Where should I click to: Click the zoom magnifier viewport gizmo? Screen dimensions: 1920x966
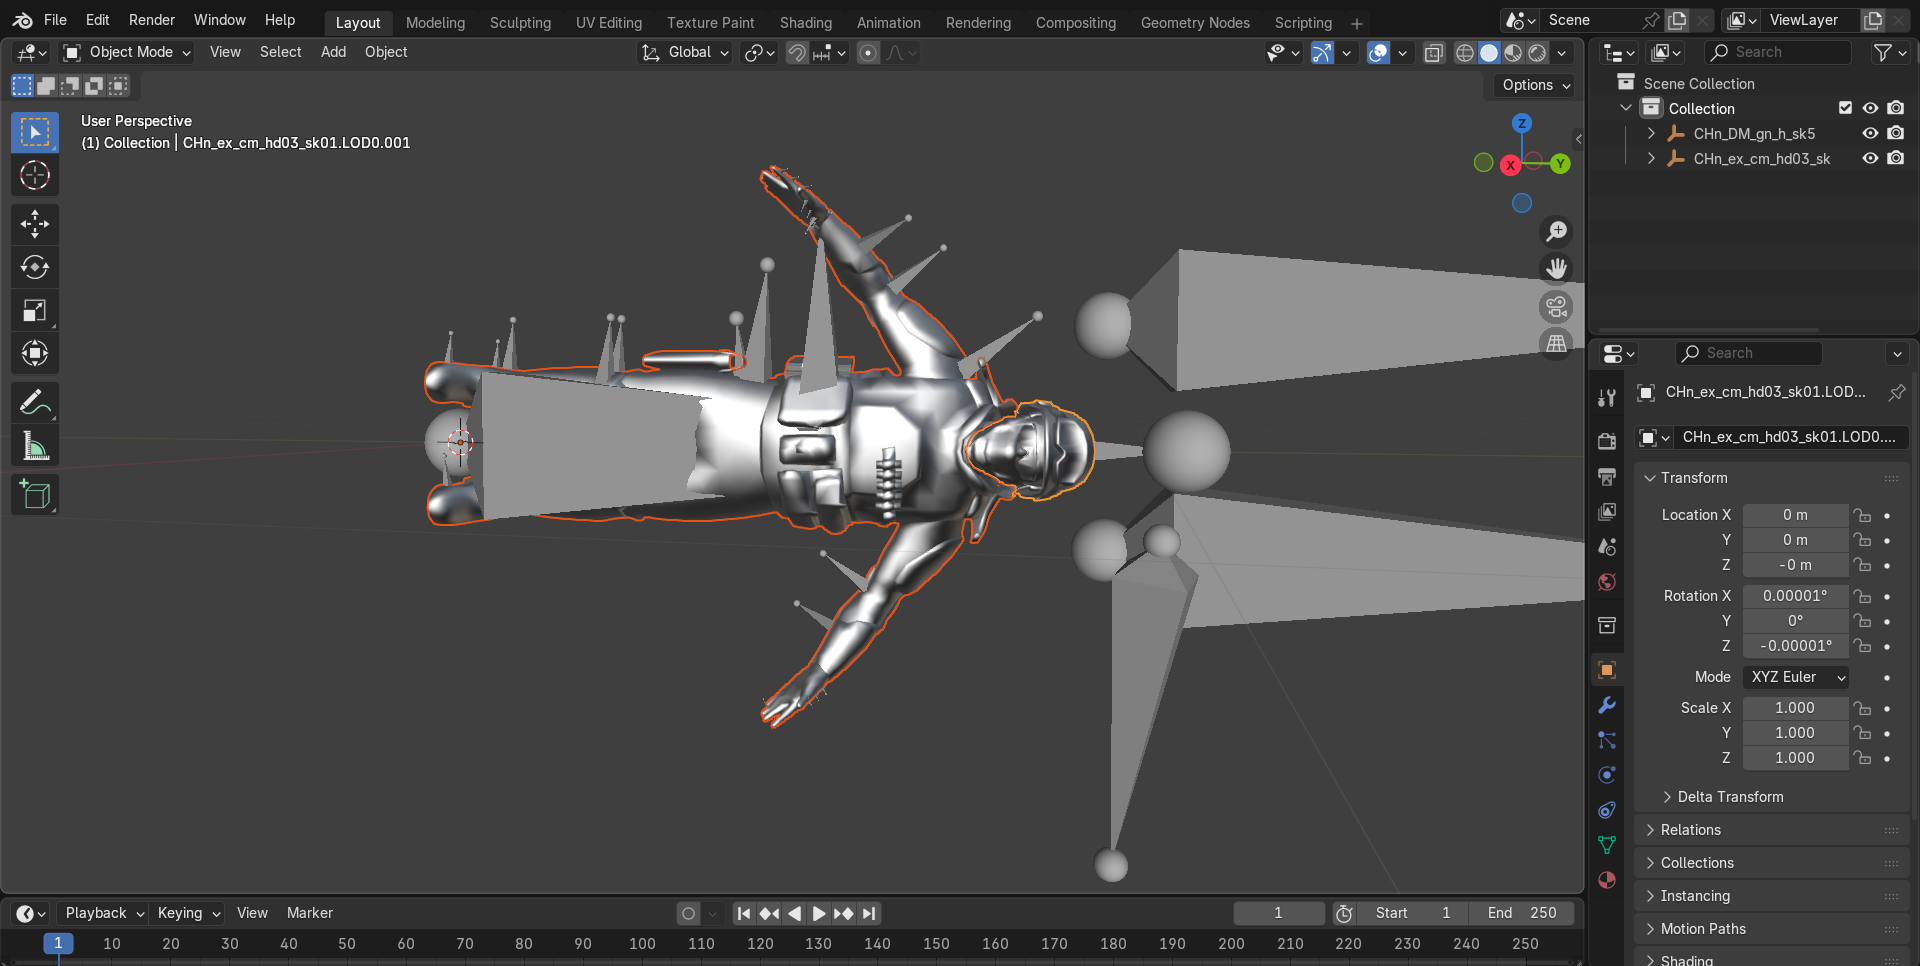pyautogui.click(x=1557, y=232)
